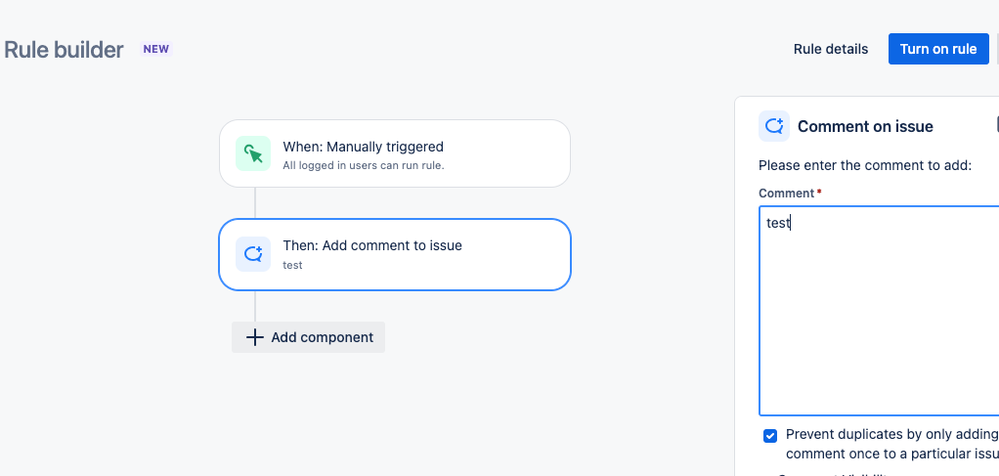The height and width of the screenshot is (476, 999).
Task: Select the When: Manually triggered step title
Action: [x=363, y=147]
